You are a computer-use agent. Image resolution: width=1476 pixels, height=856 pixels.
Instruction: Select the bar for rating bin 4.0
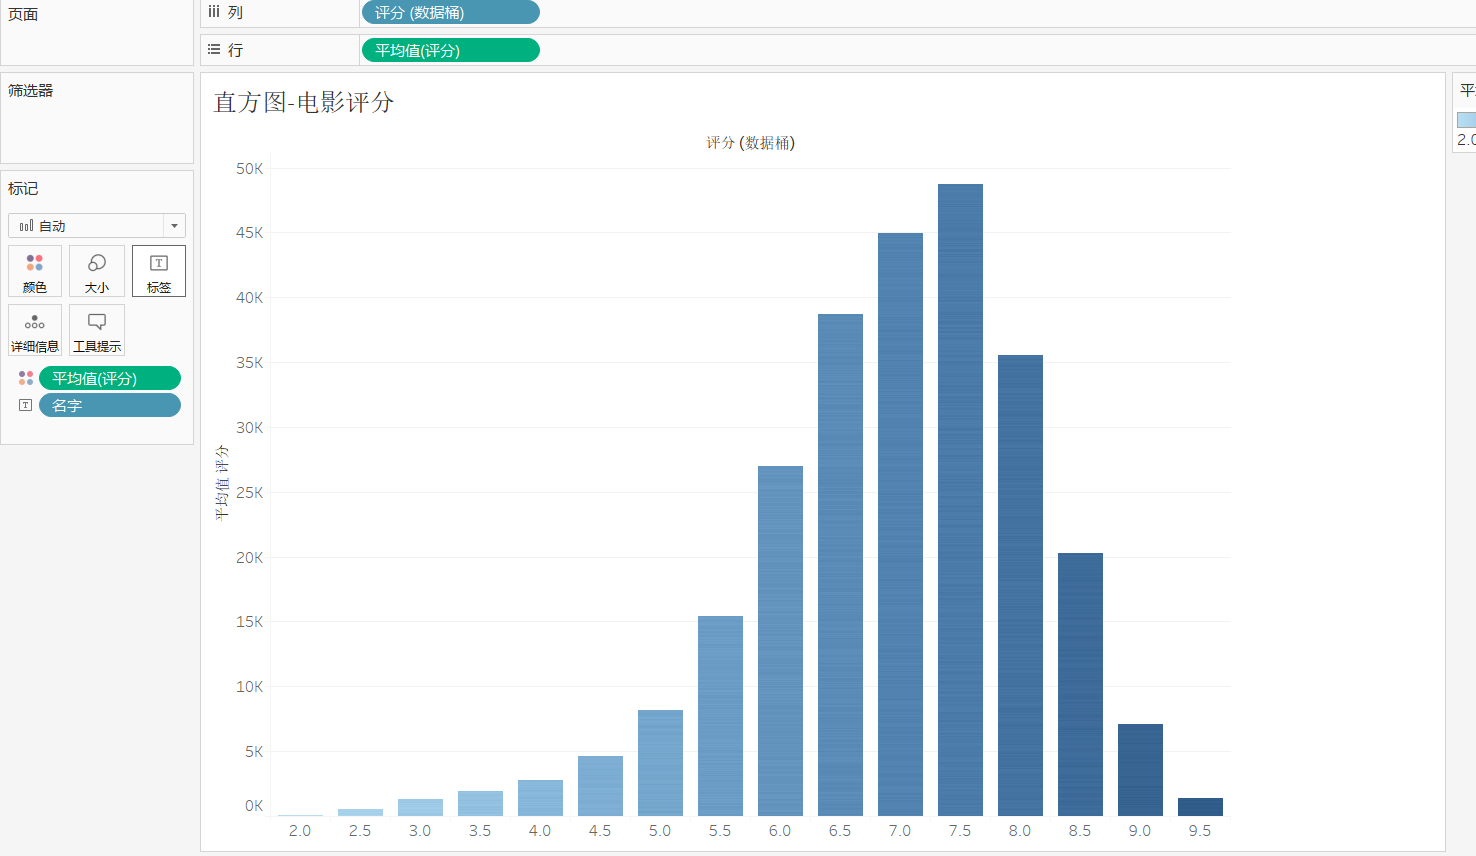[540, 798]
